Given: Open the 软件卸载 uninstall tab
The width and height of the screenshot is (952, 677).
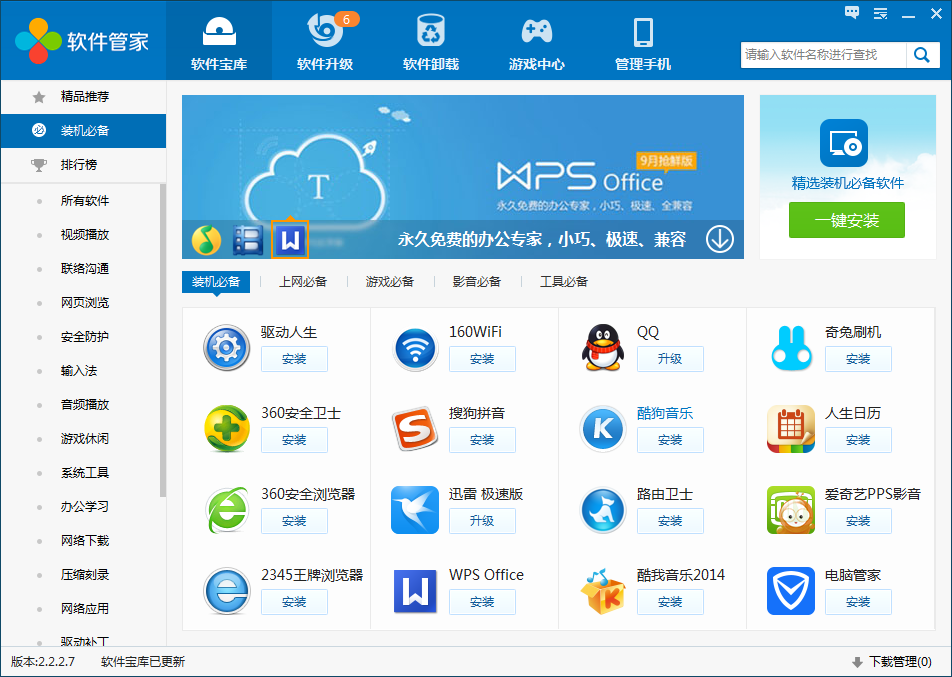Looking at the screenshot, I should pyautogui.click(x=431, y=41).
